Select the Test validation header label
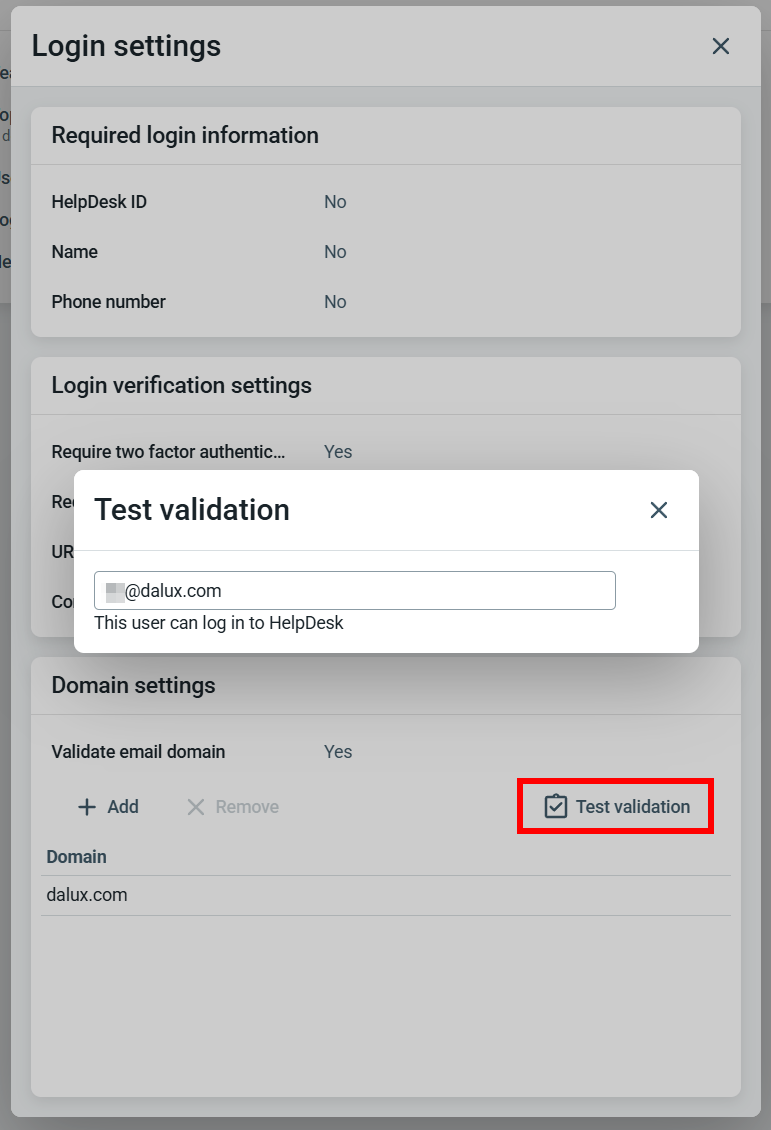This screenshot has width=771, height=1130. (x=192, y=510)
